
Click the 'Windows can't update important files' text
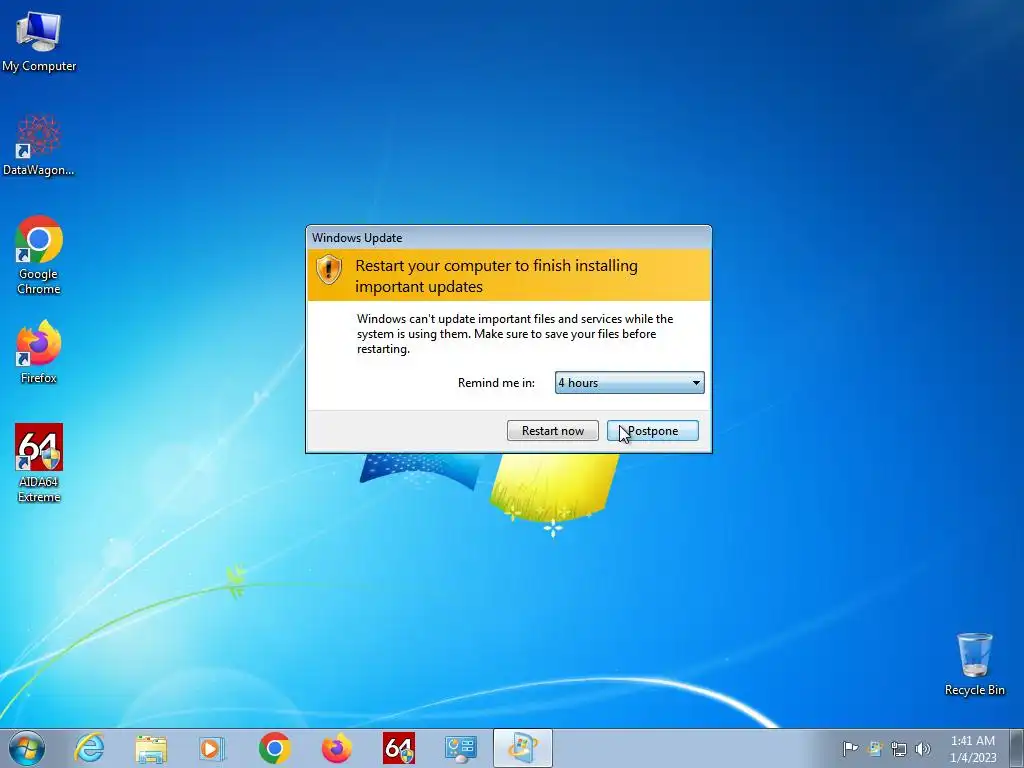515,334
